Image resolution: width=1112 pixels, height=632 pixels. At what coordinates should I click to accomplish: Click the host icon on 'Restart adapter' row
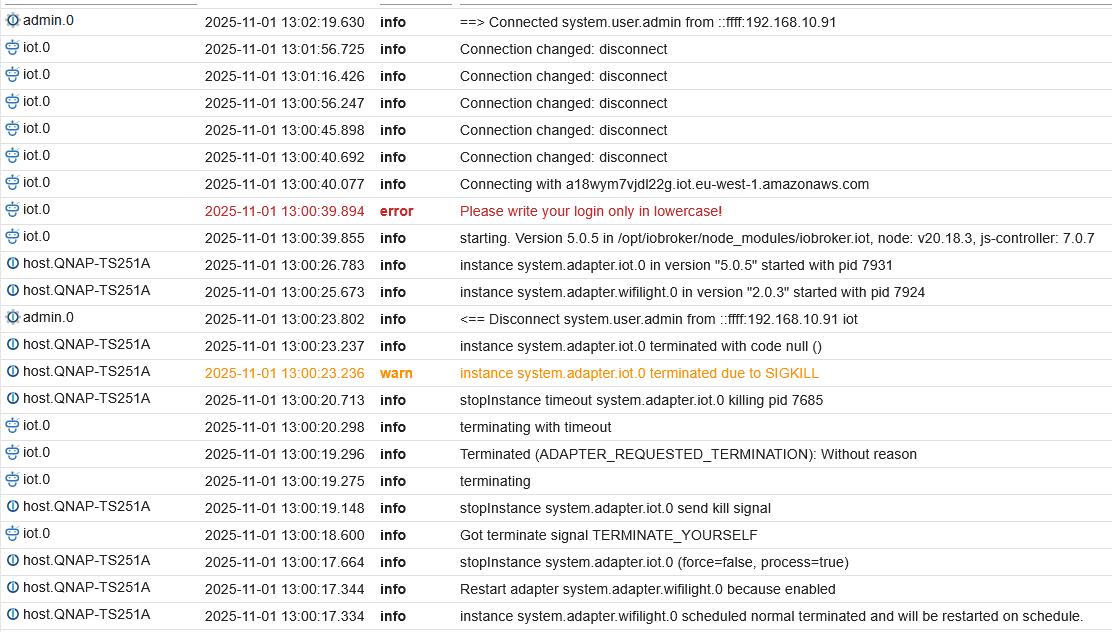click(x=13, y=587)
